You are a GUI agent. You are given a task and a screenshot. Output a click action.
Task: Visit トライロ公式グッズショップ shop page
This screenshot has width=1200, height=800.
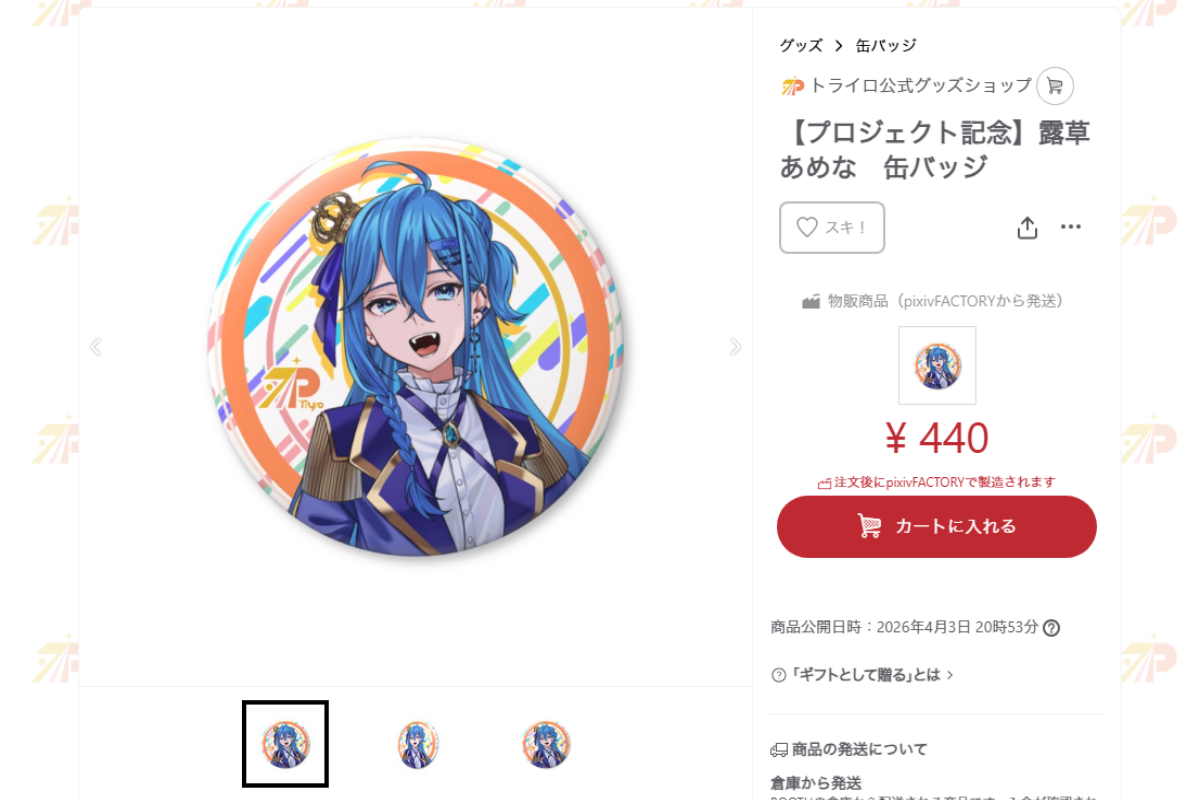tap(920, 86)
